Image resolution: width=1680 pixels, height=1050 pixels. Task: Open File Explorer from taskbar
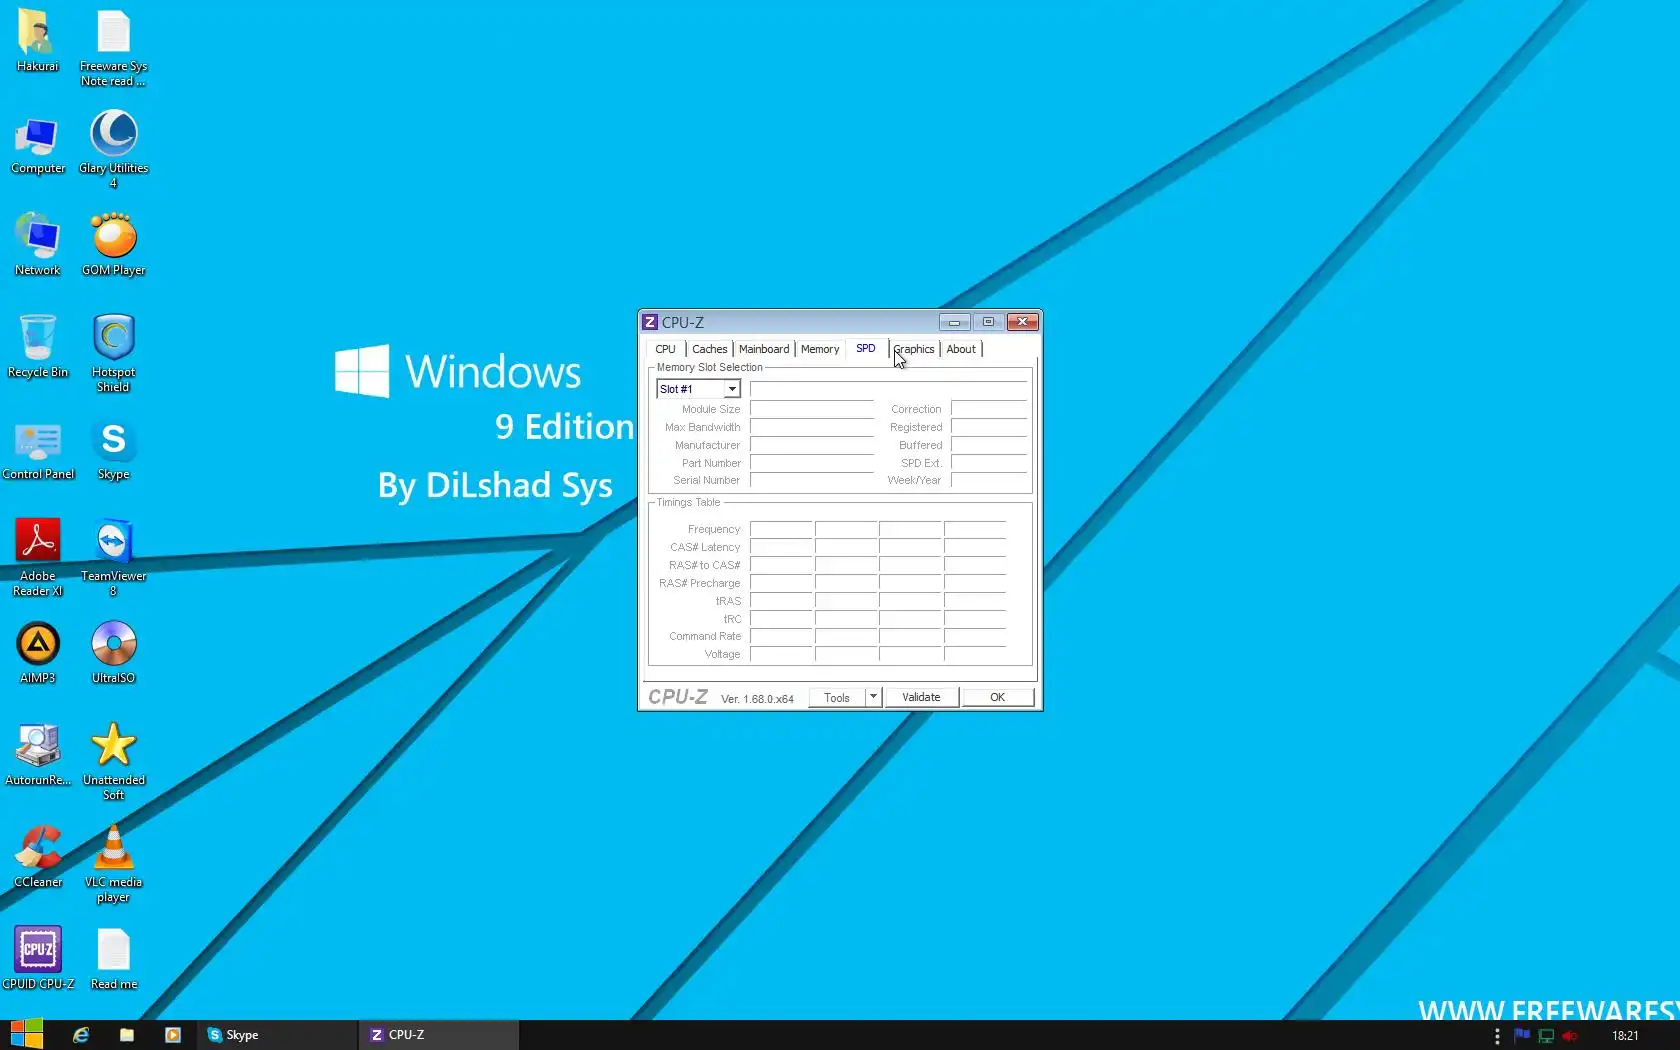click(127, 1035)
